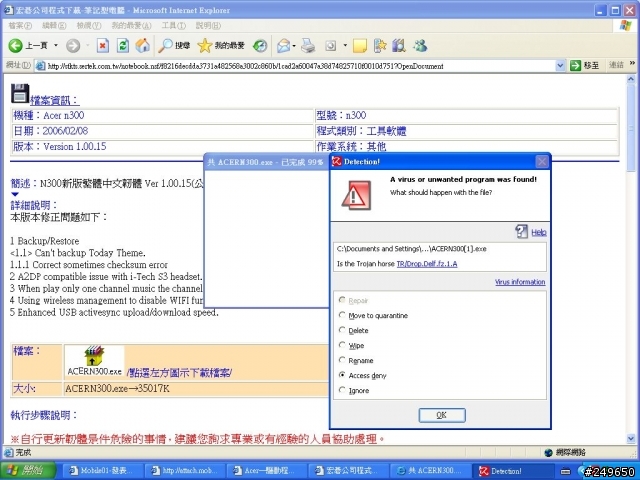The width and height of the screenshot is (640, 480).
Task: Open the 檔案(F) menu
Action: pyautogui.click(x=20, y=26)
